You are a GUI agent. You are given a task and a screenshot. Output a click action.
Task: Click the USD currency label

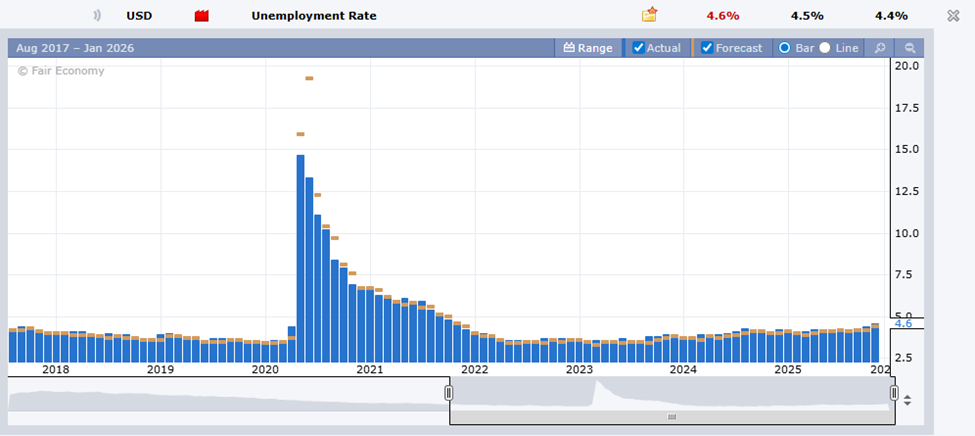139,16
